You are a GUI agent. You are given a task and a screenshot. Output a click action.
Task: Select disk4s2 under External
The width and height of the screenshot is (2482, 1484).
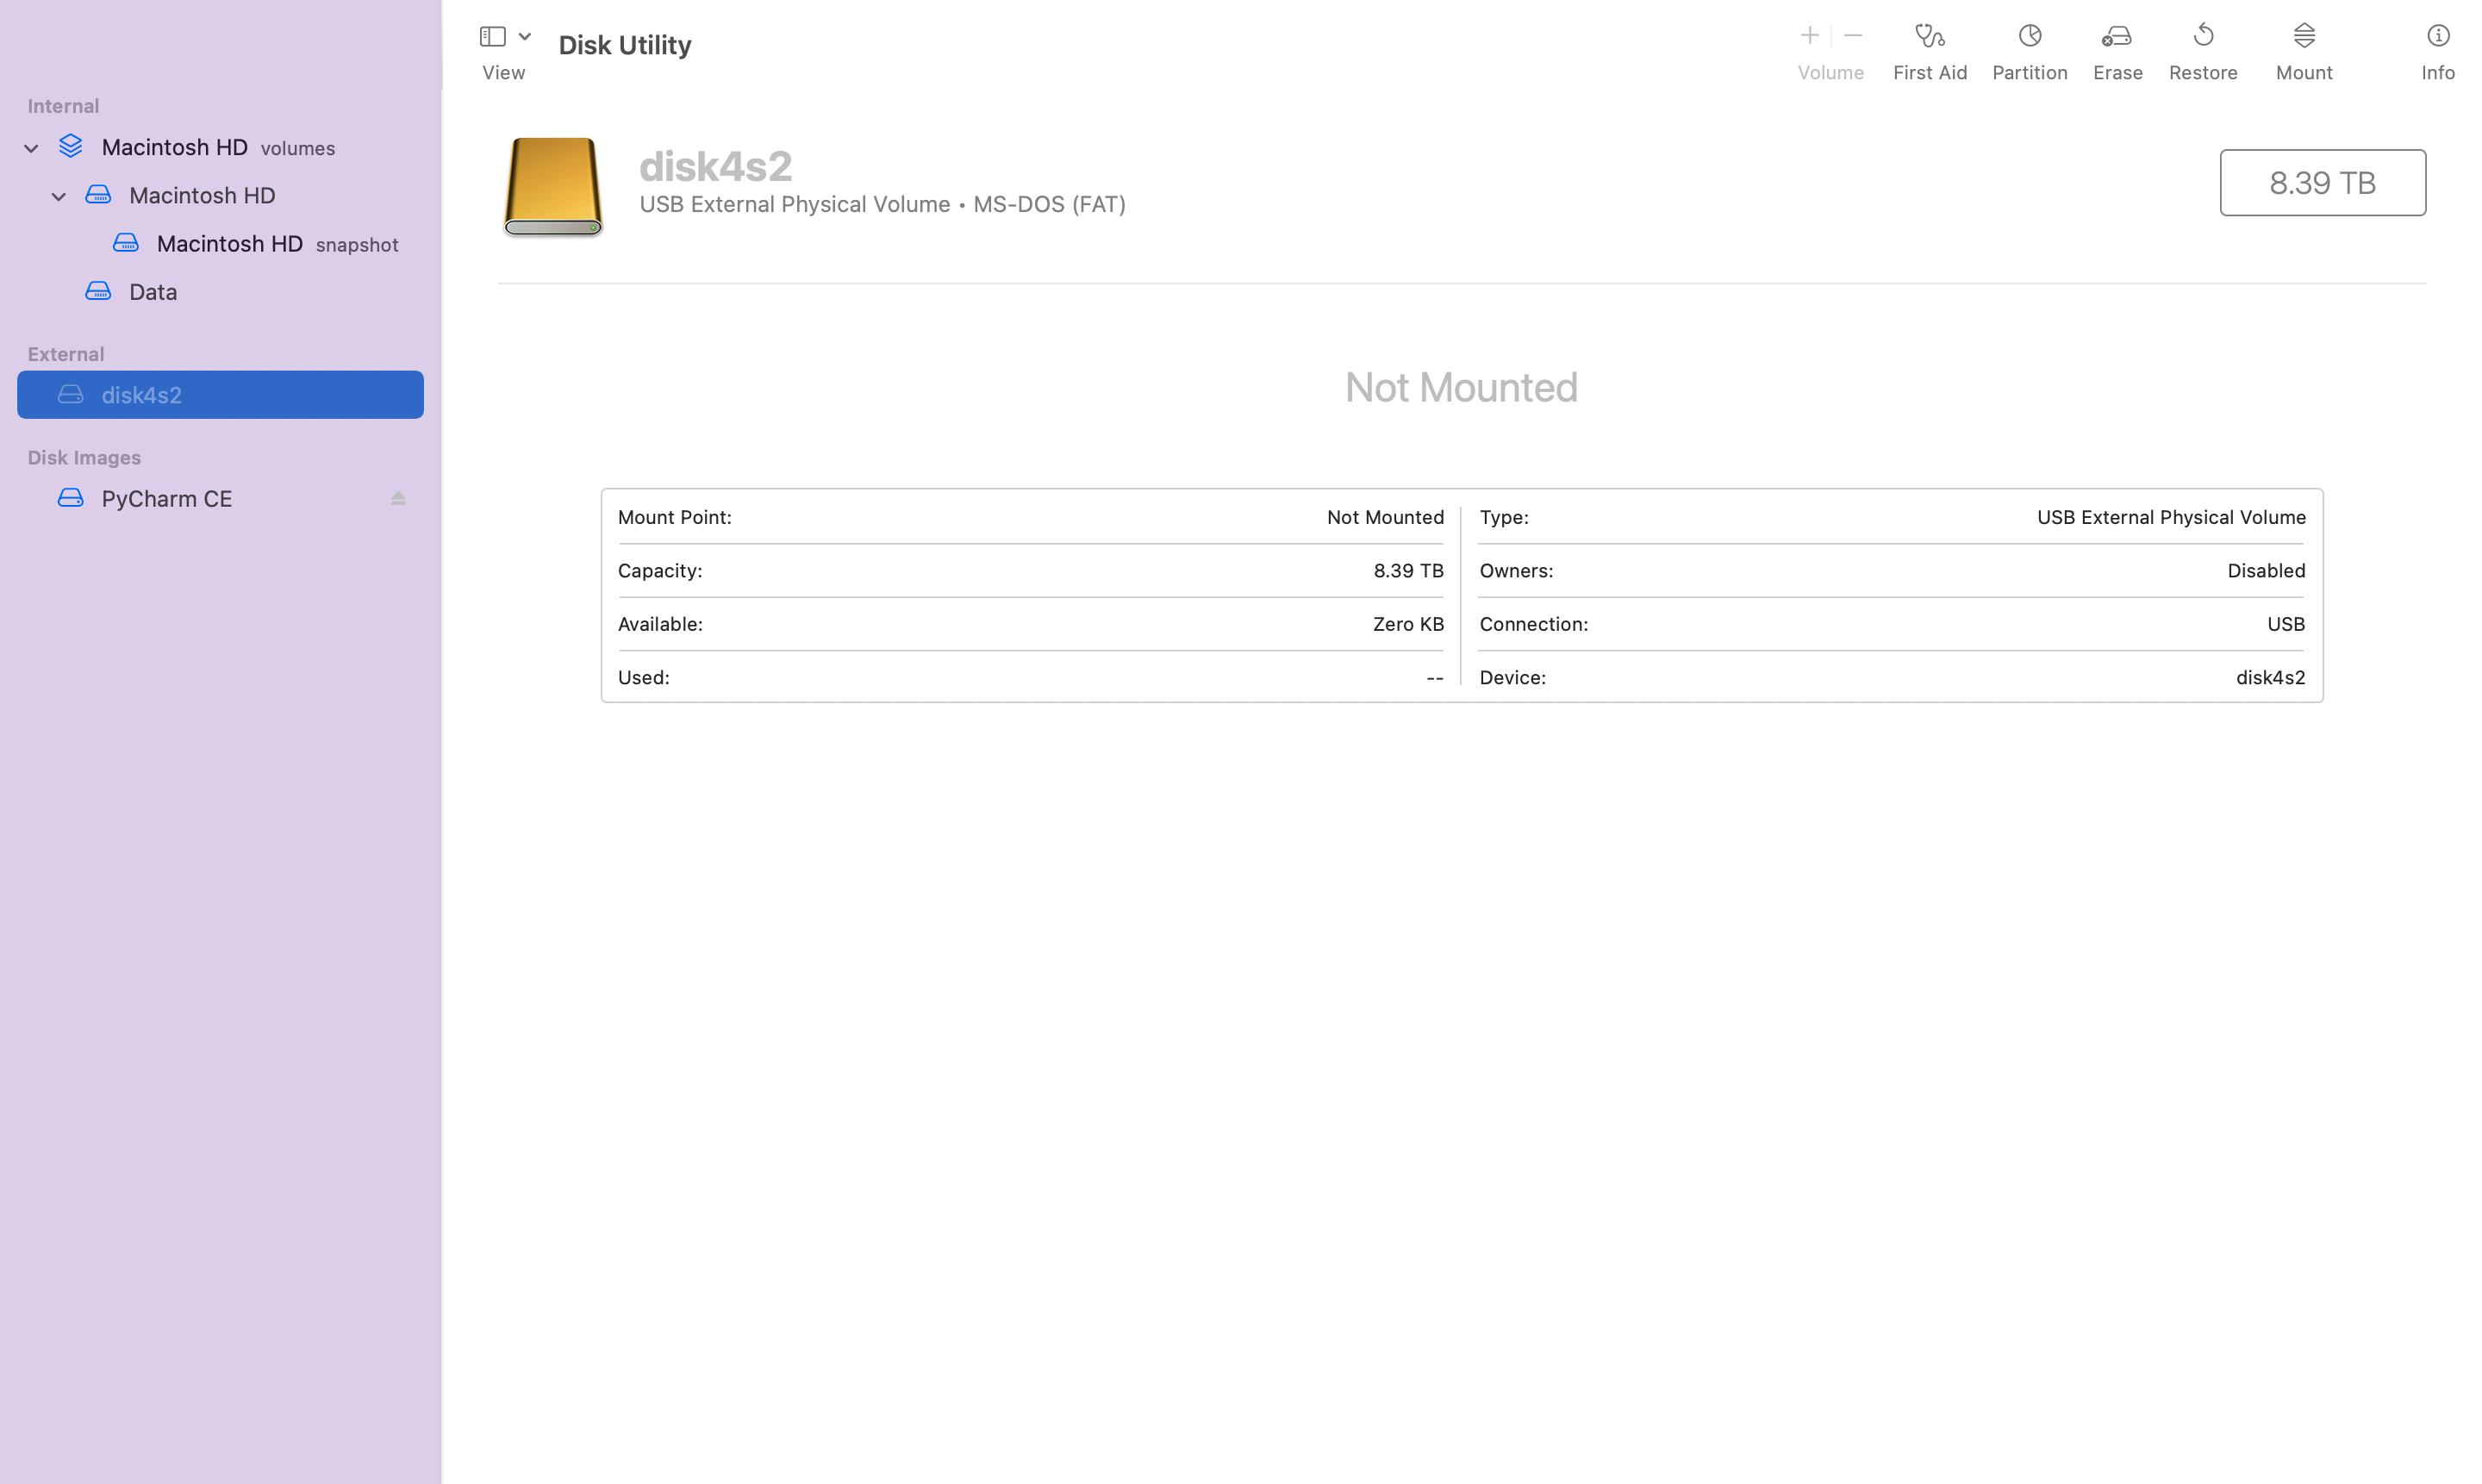(x=141, y=395)
